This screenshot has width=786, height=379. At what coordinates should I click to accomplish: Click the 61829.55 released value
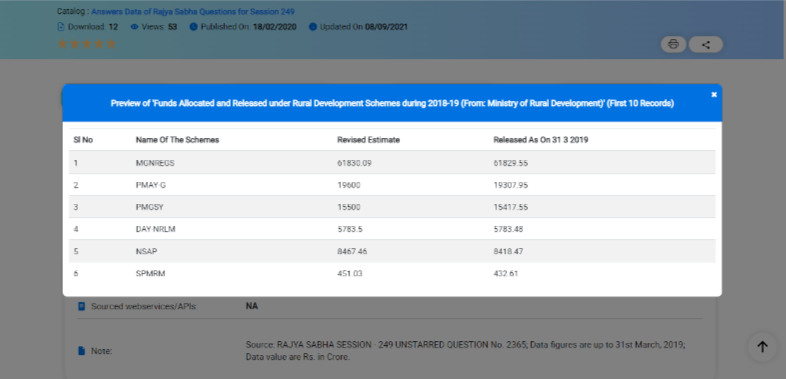[x=510, y=163]
